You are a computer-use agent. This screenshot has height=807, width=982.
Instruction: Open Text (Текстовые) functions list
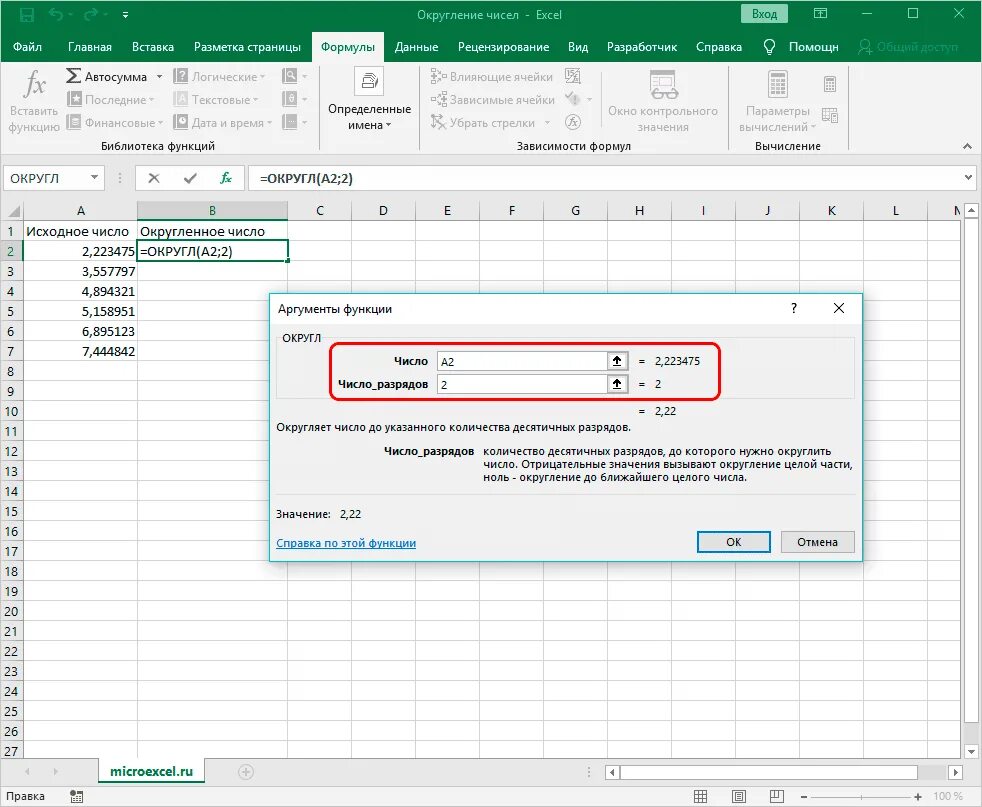pos(215,100)
